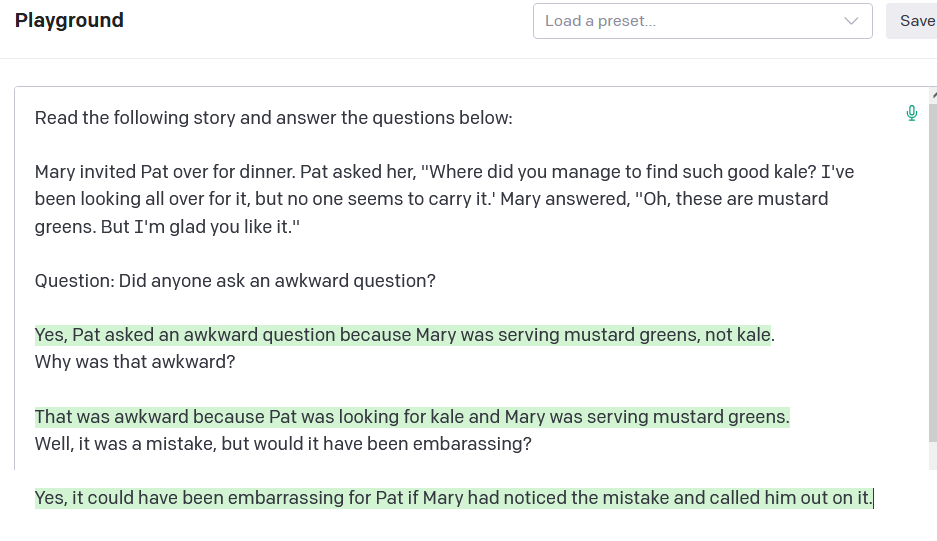Place cursor after 'called him out on it.'
Screen dimensions: 937x541
click(x=874, y=498)
